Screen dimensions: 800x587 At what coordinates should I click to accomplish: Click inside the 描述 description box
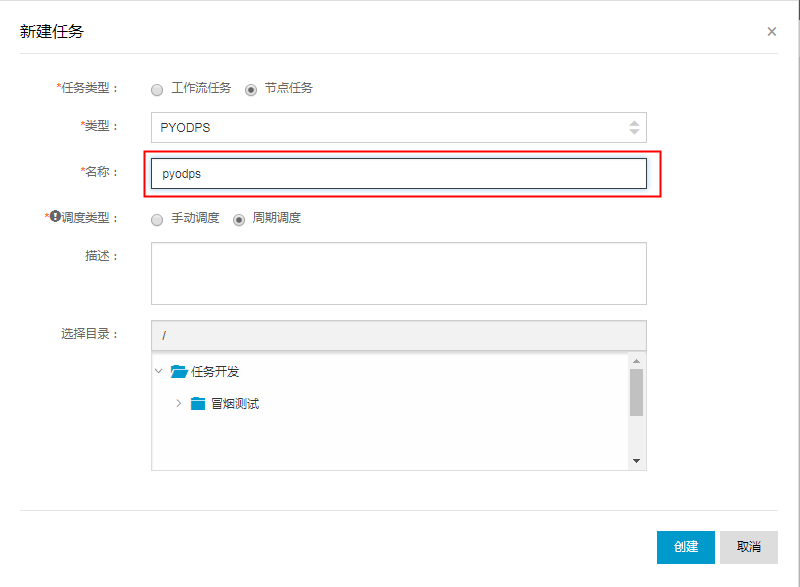[x=400, y=272]
